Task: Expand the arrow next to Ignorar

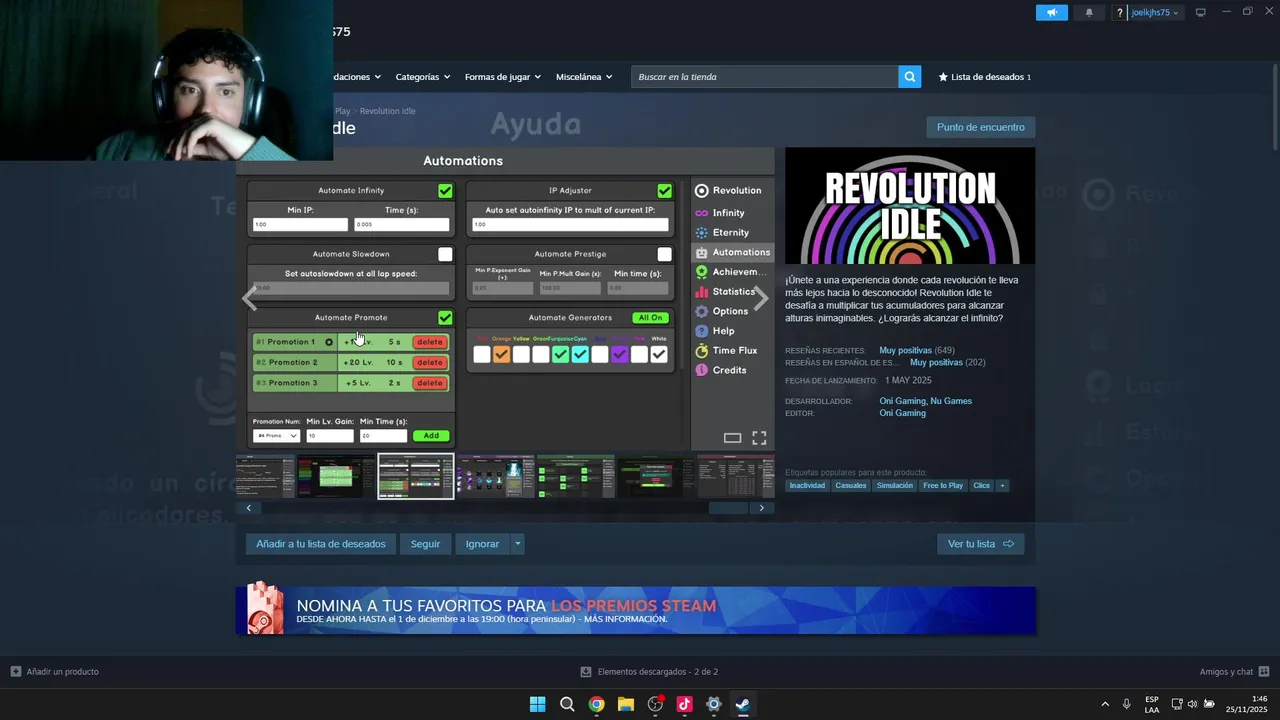Action: [517, 544]
